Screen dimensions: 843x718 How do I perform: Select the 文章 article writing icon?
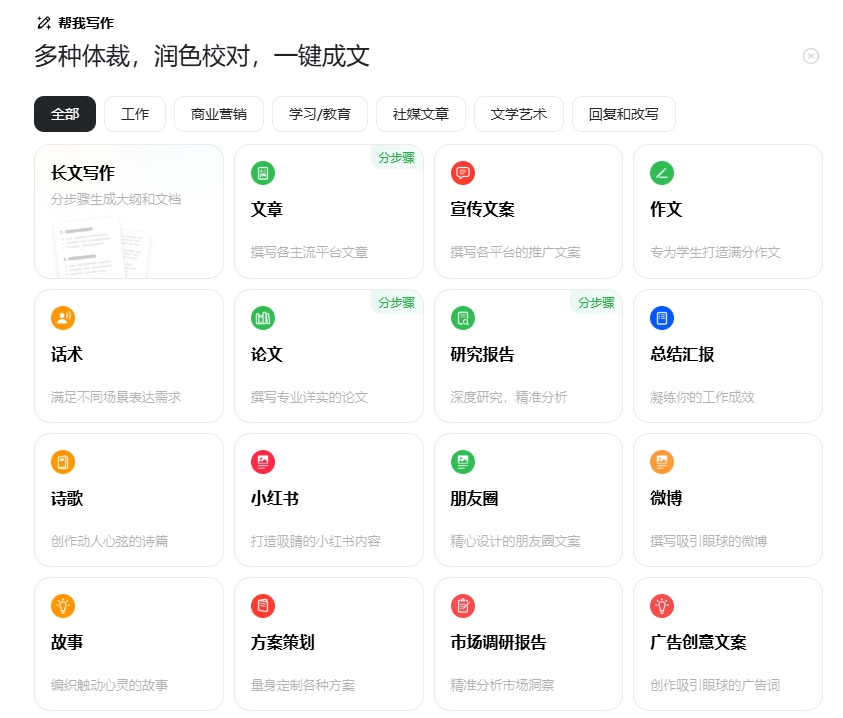(x=263, y=173)
